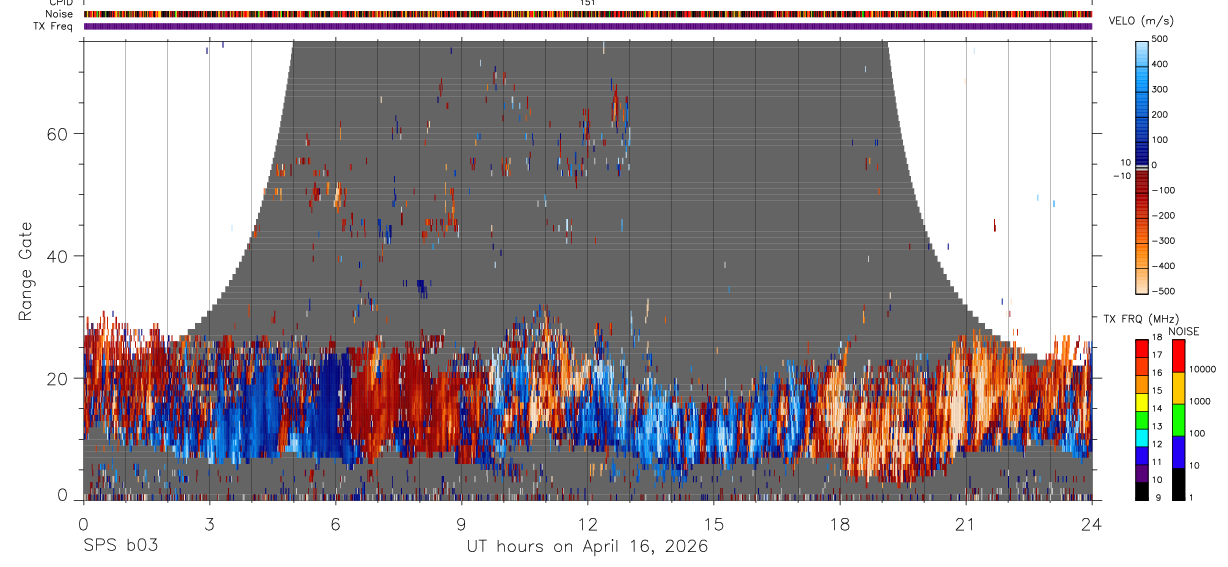
Task: Click the 'Range Gate' vertical axis title
Action: [27, 271]
